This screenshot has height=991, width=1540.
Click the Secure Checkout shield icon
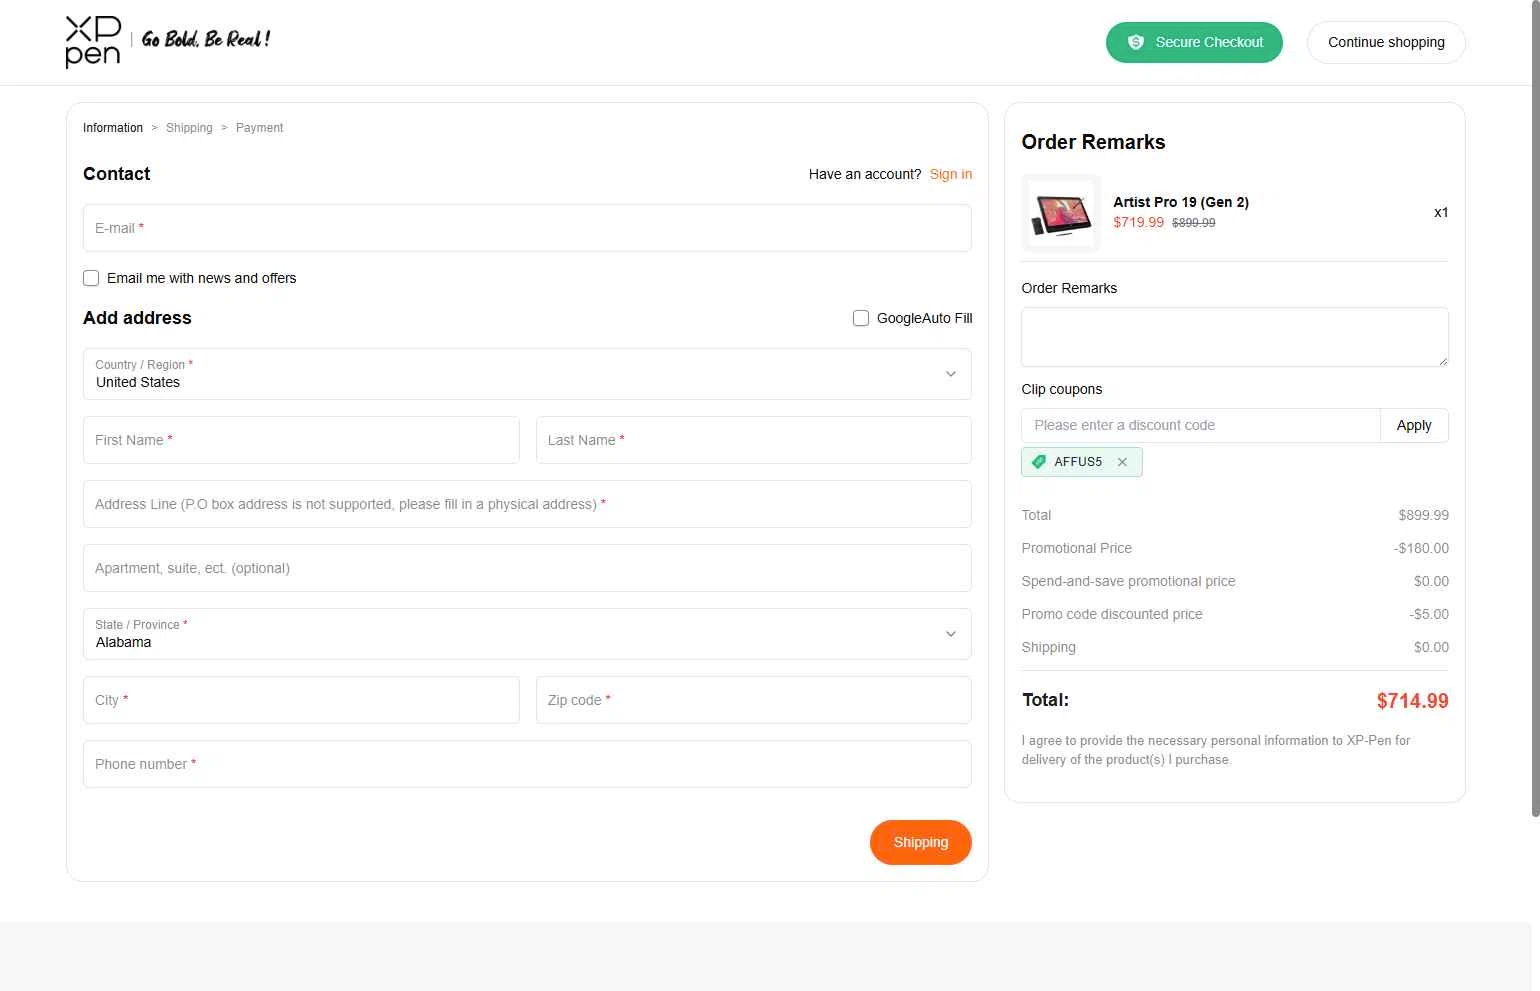[x=1135, y=42]
